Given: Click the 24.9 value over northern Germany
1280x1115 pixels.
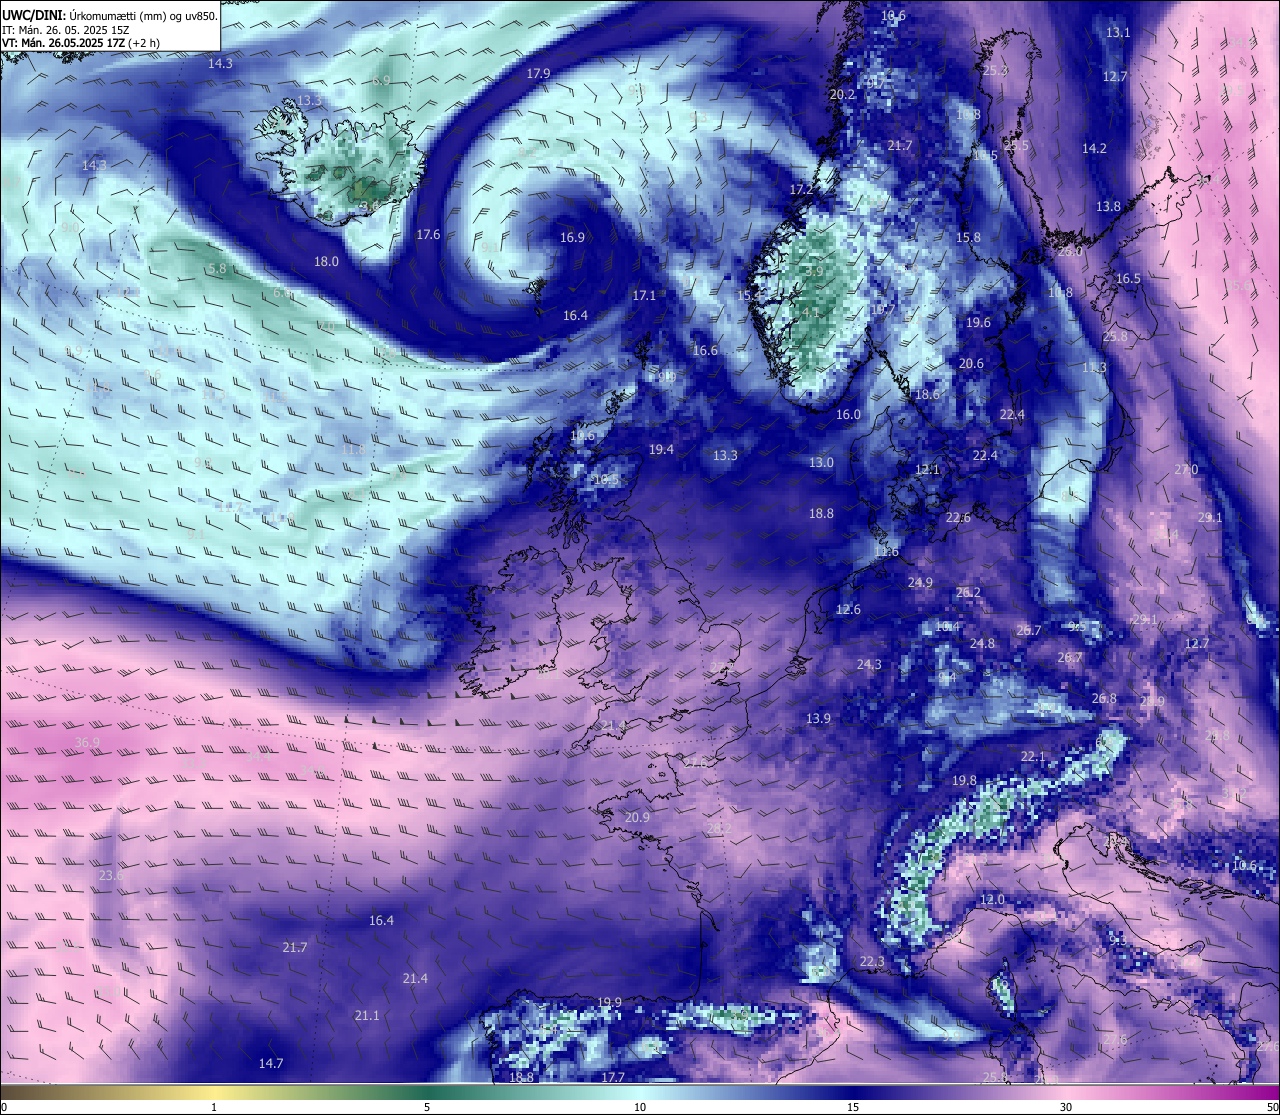Looking at the screenshot, I should pos(920,583).
